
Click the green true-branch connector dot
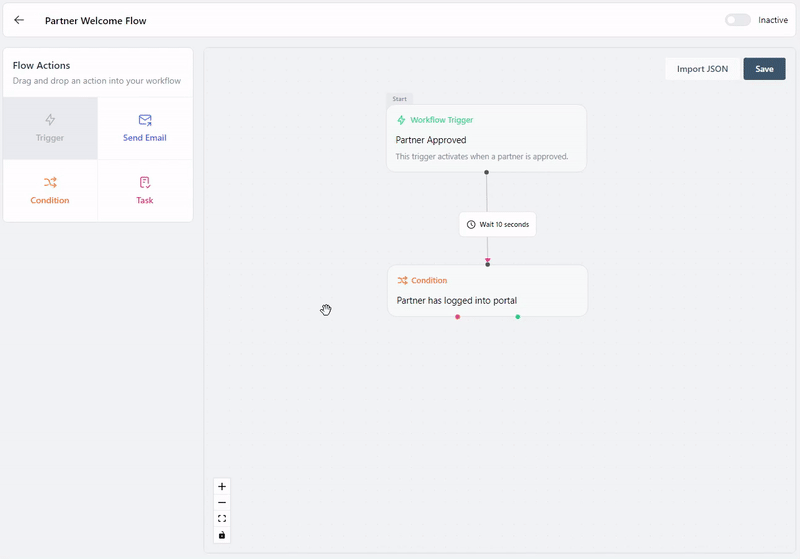pyautogui.click(x=517, y=317)
